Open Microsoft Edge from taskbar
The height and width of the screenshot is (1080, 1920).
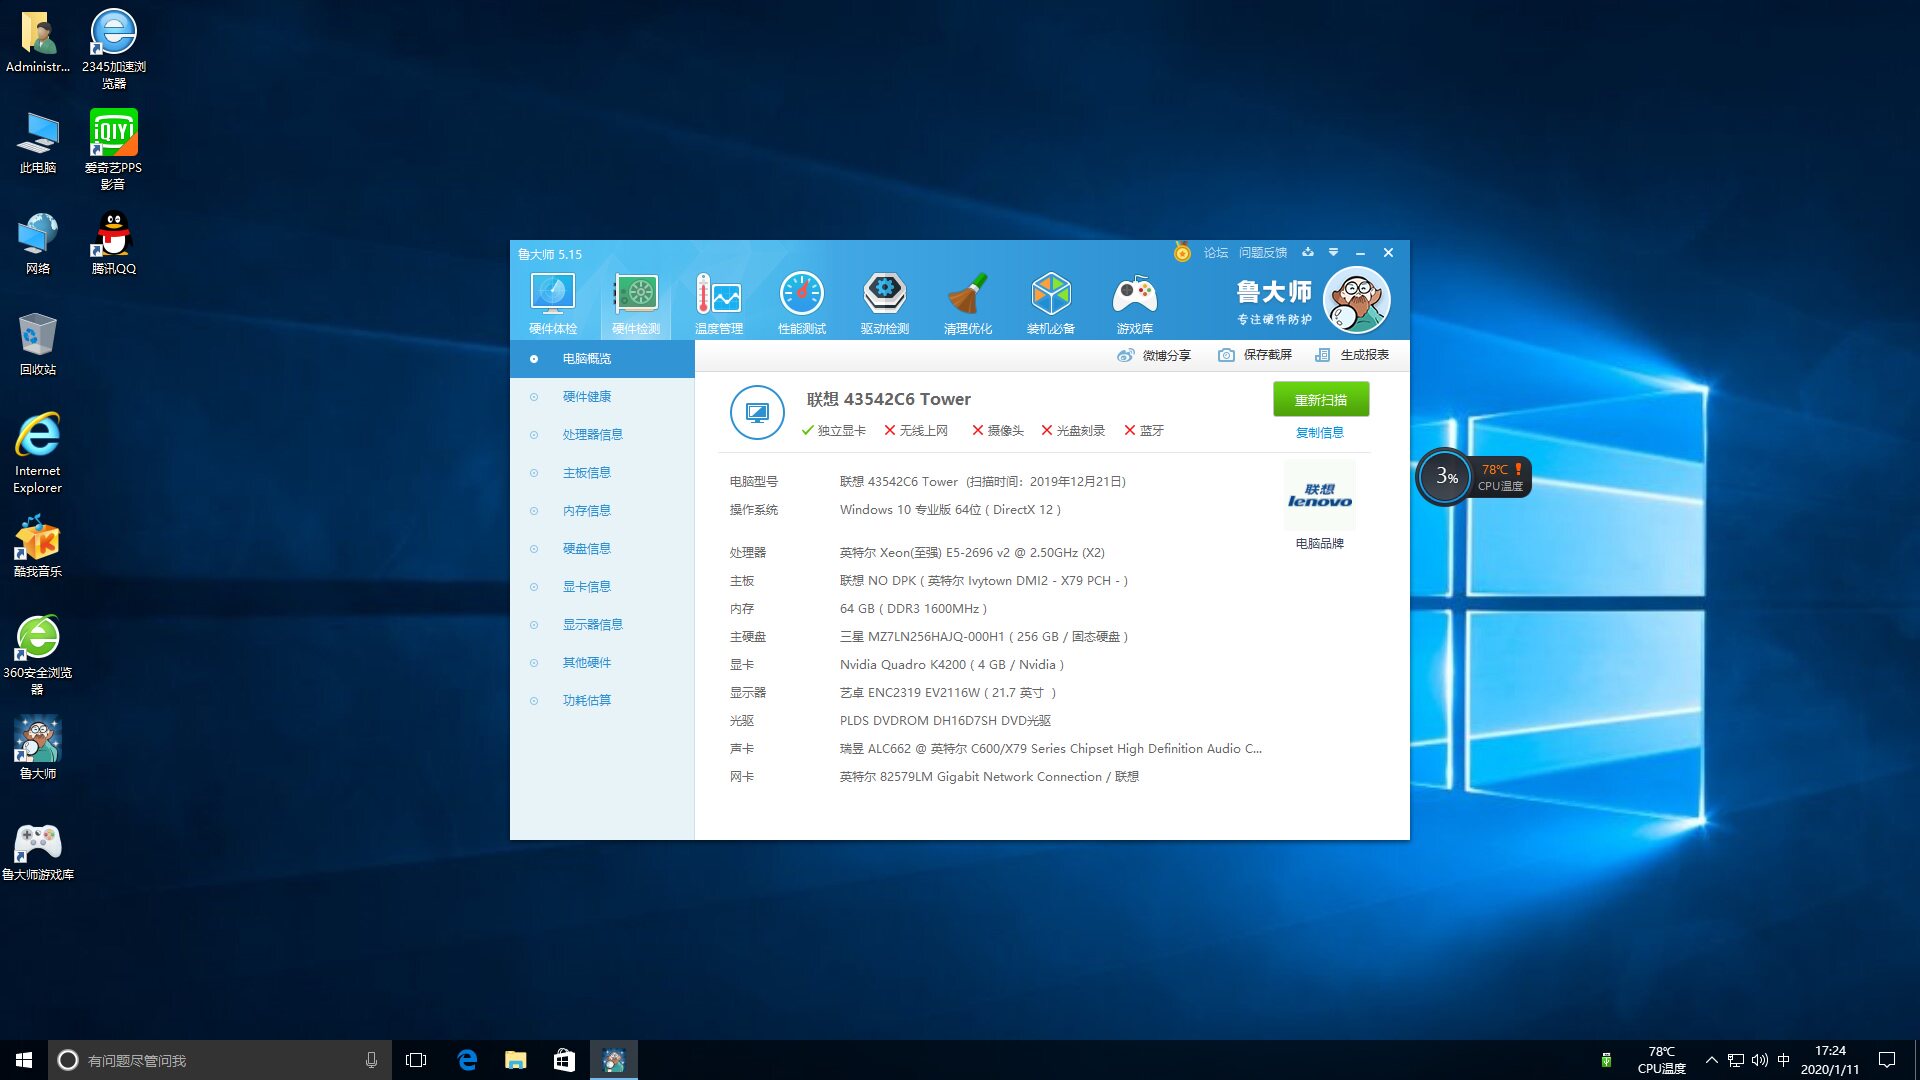pos(467,1060)
